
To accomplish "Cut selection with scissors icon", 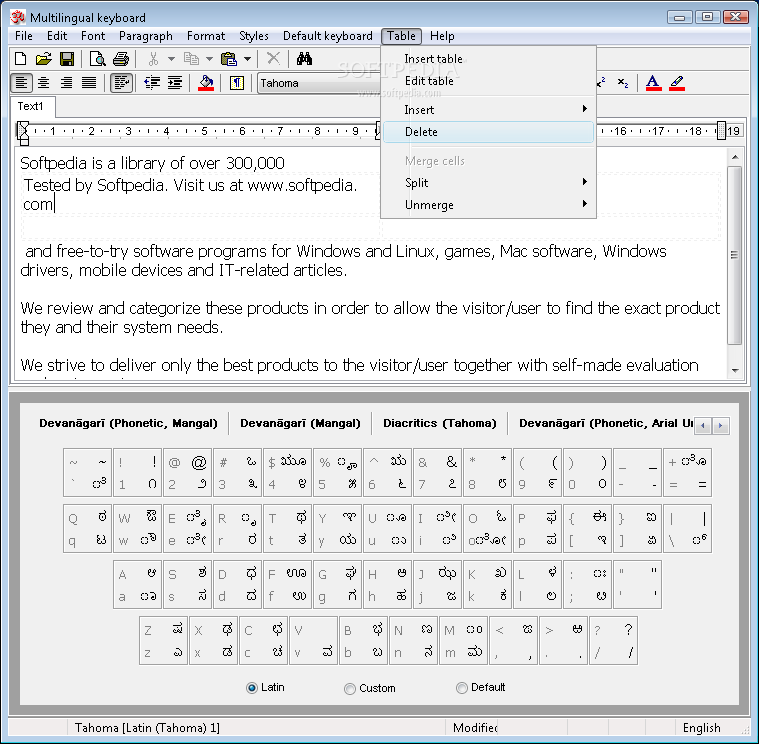I will (x=153, y=59).
